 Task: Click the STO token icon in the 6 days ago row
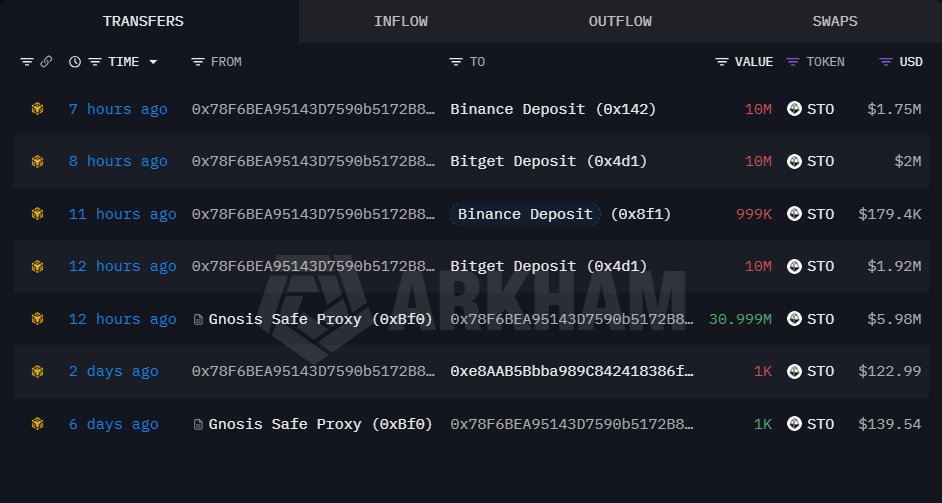(x=794, y=424)
